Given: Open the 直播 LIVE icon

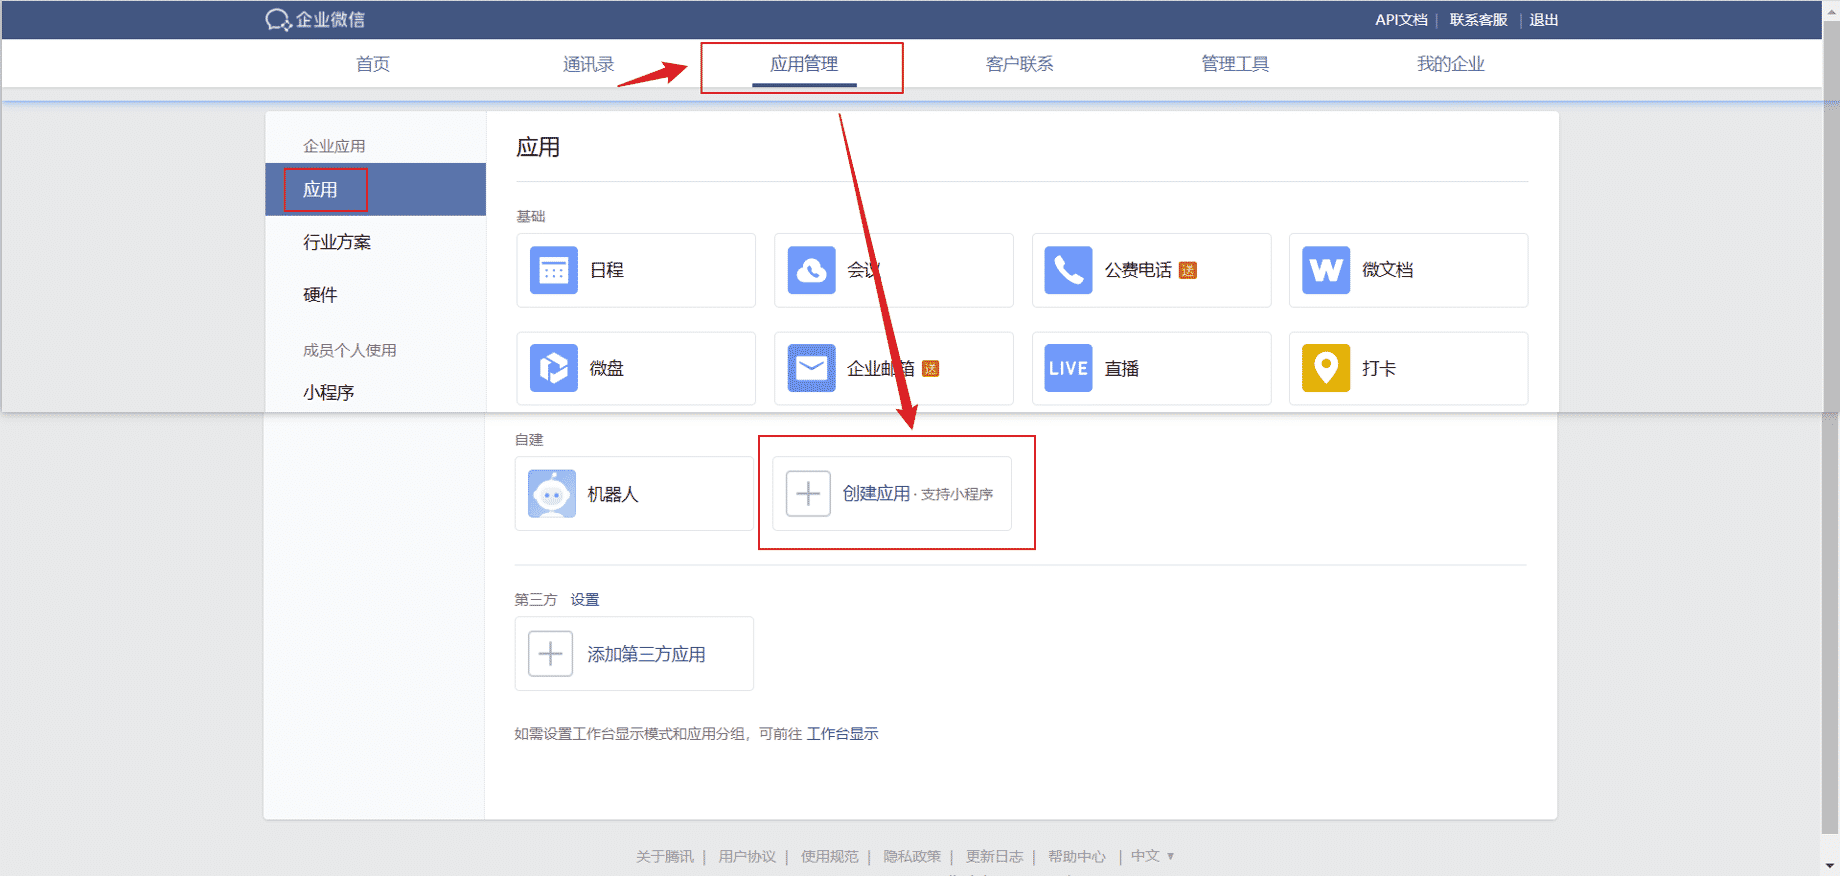Looking at the screenshot, I should (x=1069, y=368).
